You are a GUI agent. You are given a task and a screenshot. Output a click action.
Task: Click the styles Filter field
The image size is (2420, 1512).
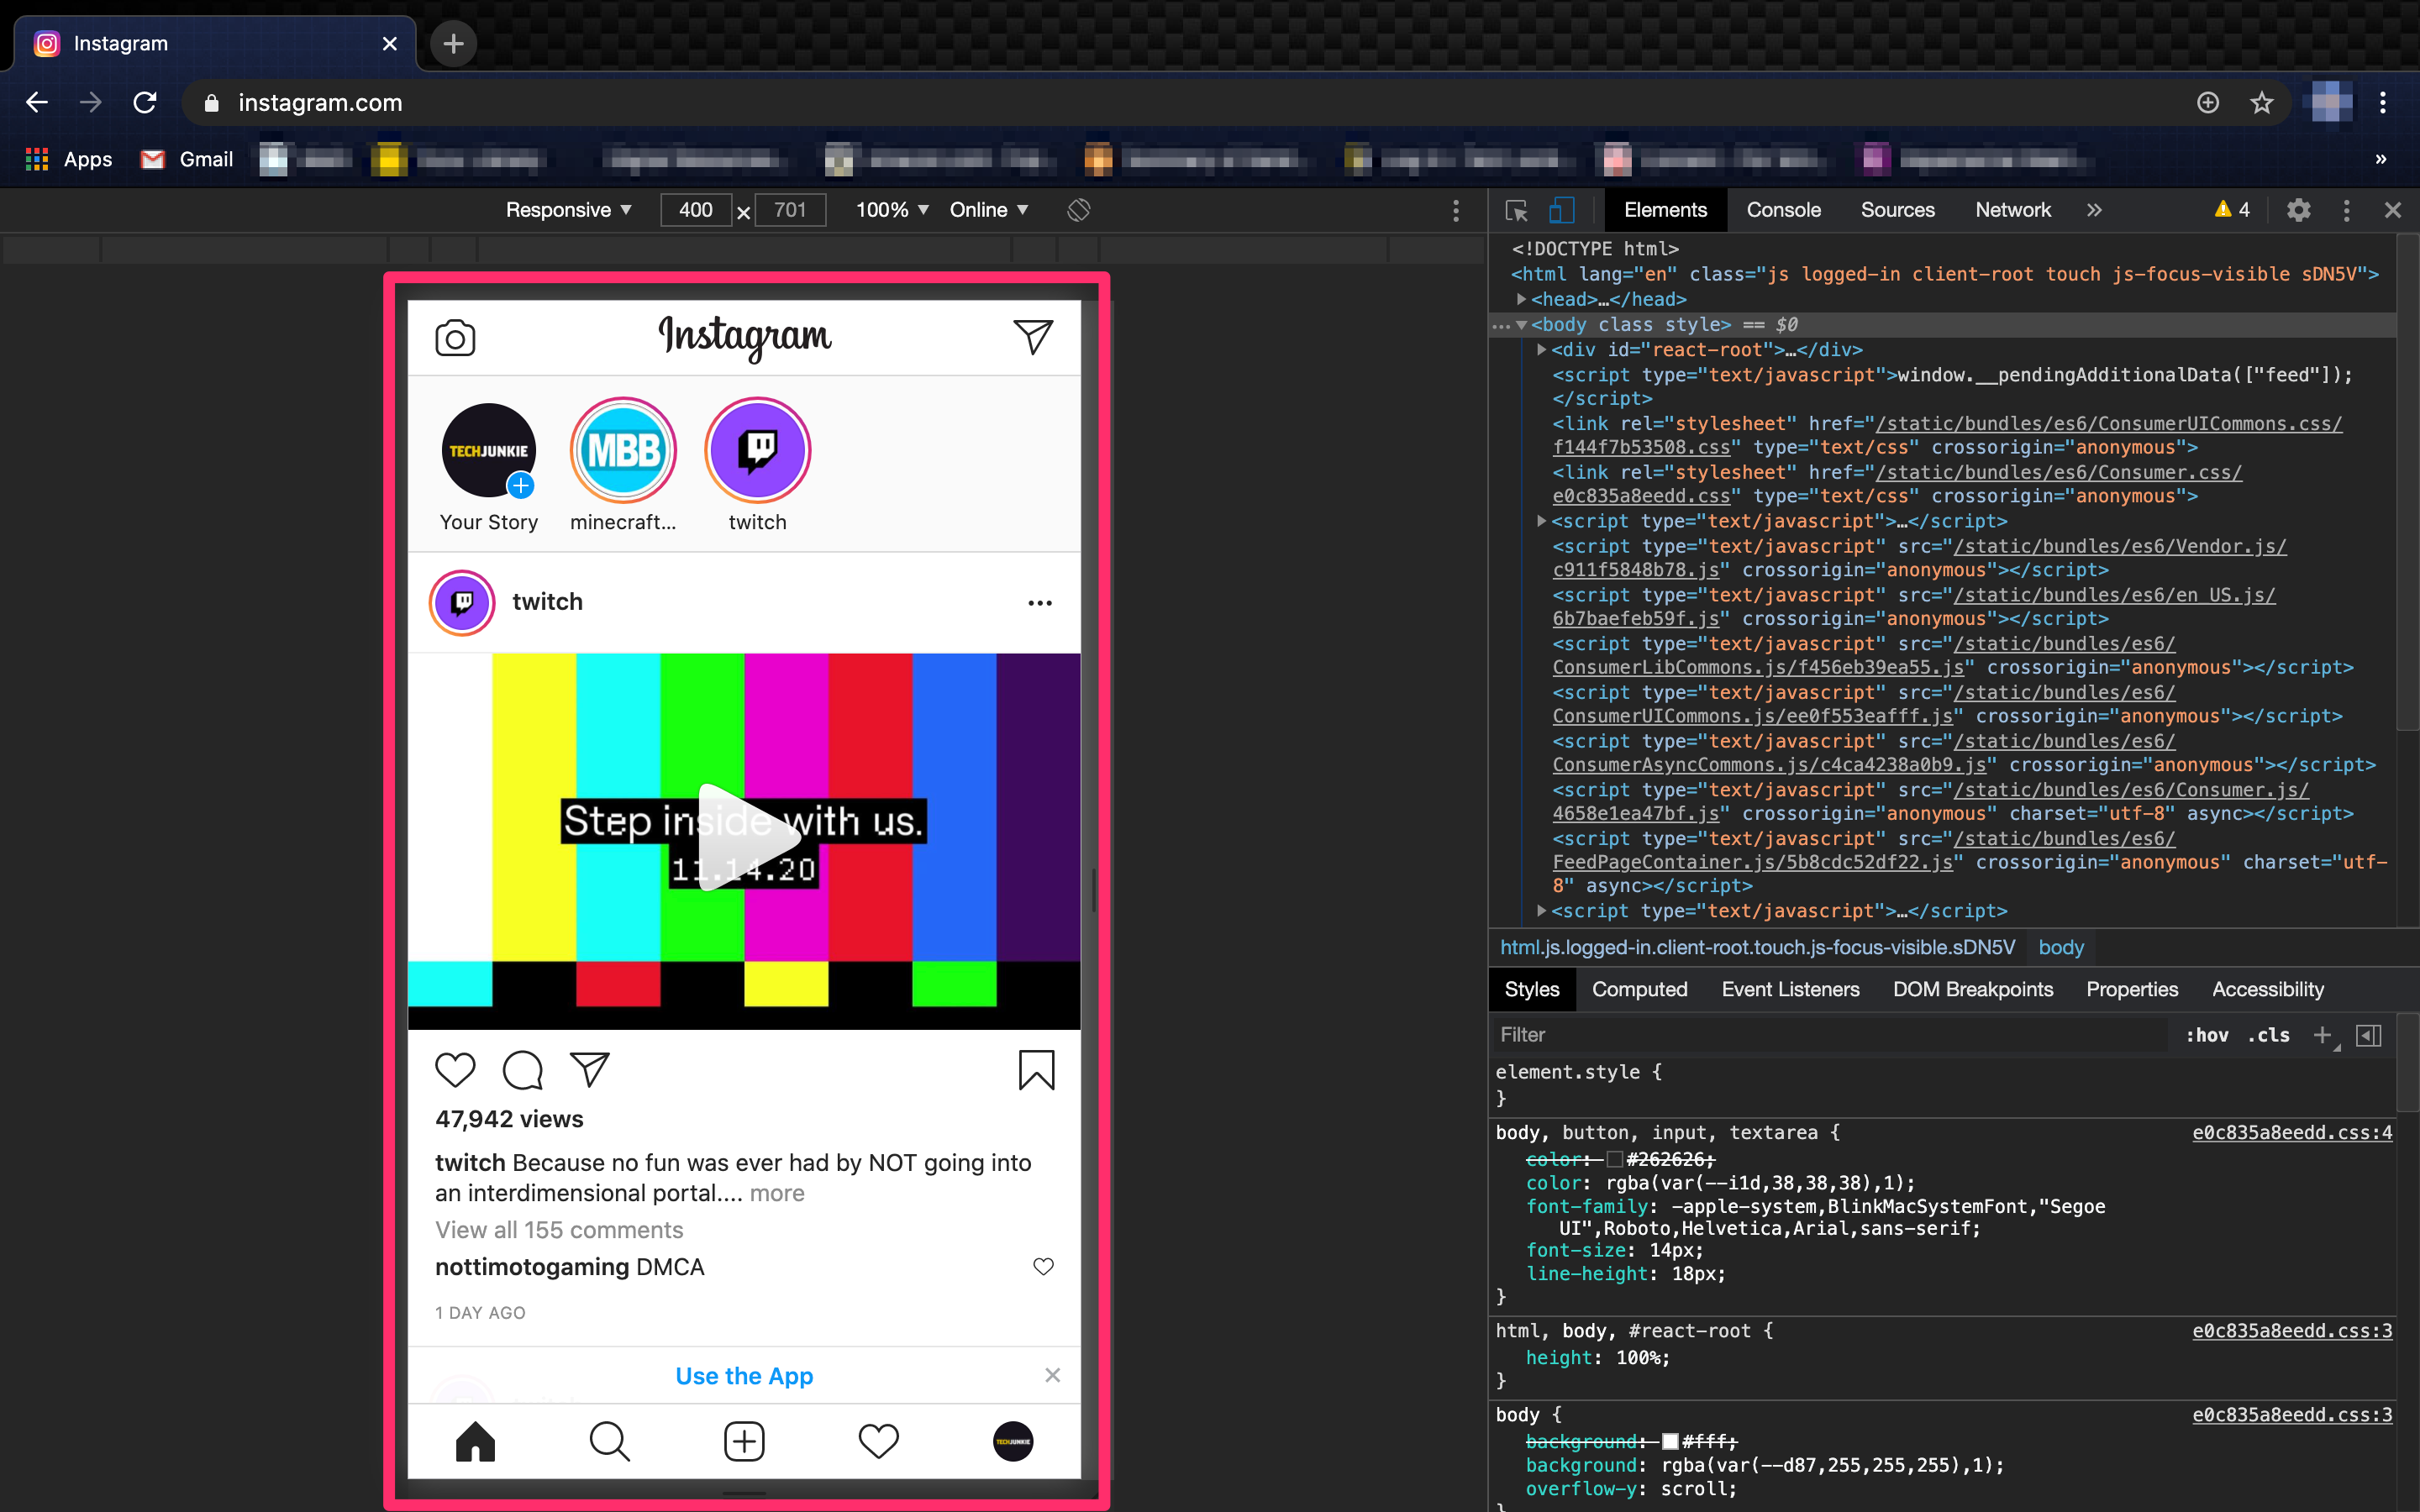point(1830,1035)
